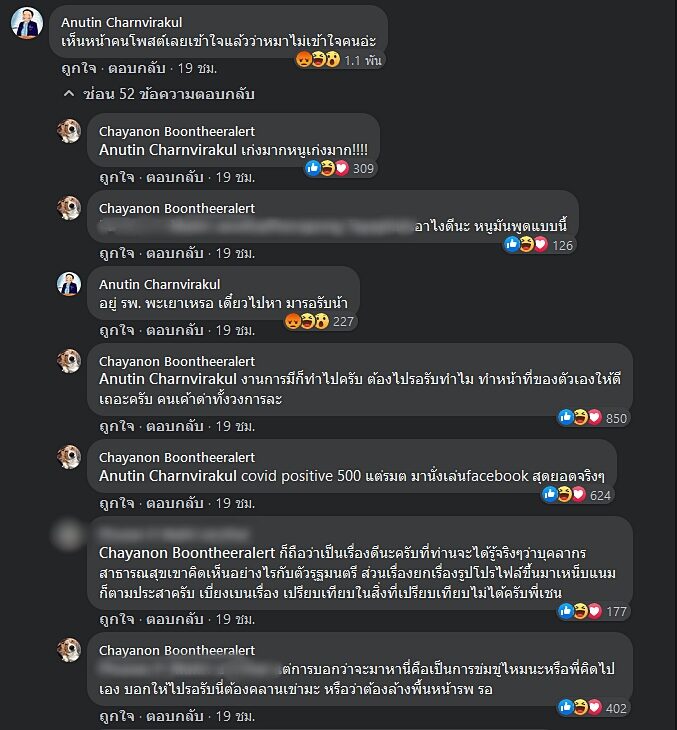Open the 309 reactions summary icons
The width and height of the screenshot is (677, 730).
pyautogui.click(x=340, y=169)
